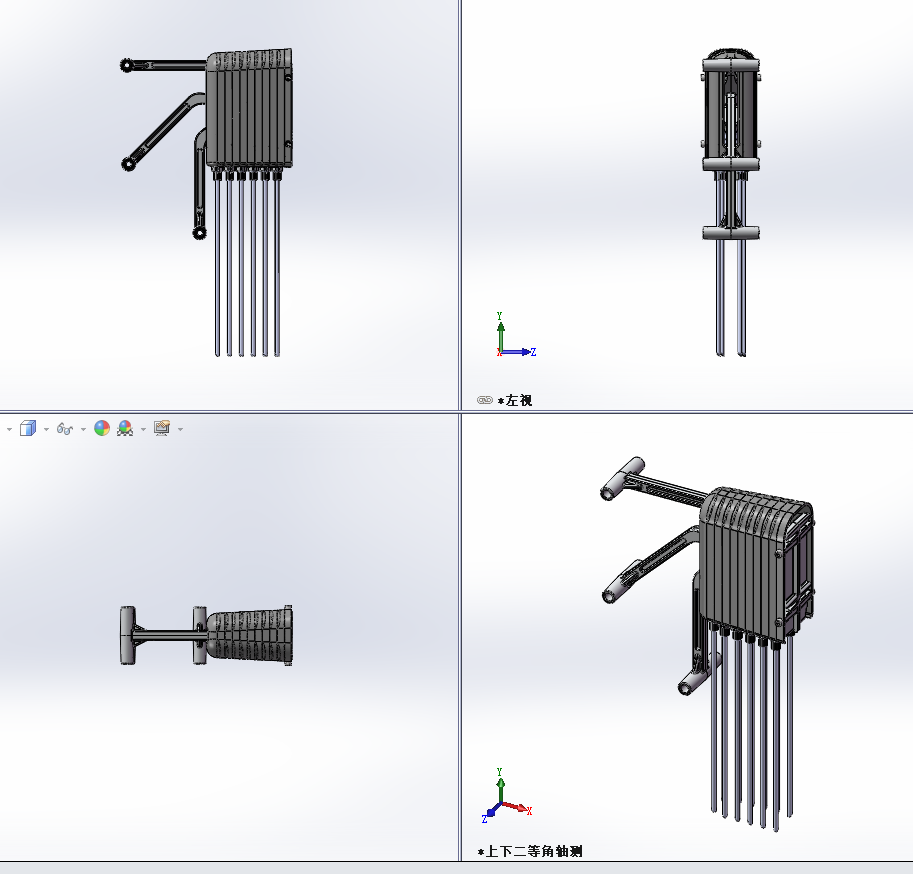Expand the Hide/Show Items dropdown arrow
Screen dimensions: 913x874
pyautogui.click(x=83, y=429)
